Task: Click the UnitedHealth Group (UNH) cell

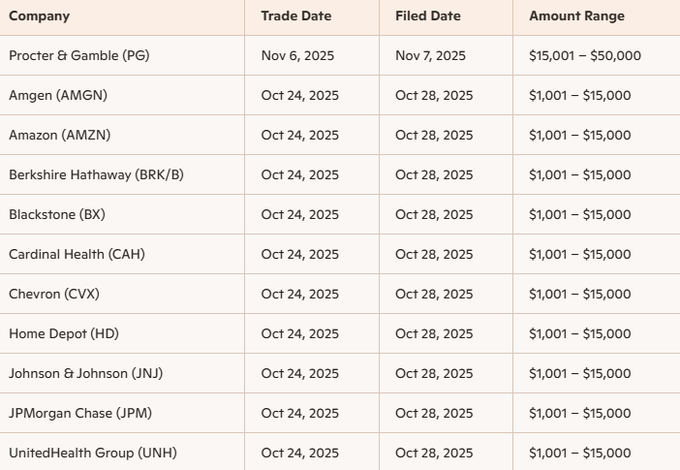Action: pyautogui.click(x=88, y=452)
